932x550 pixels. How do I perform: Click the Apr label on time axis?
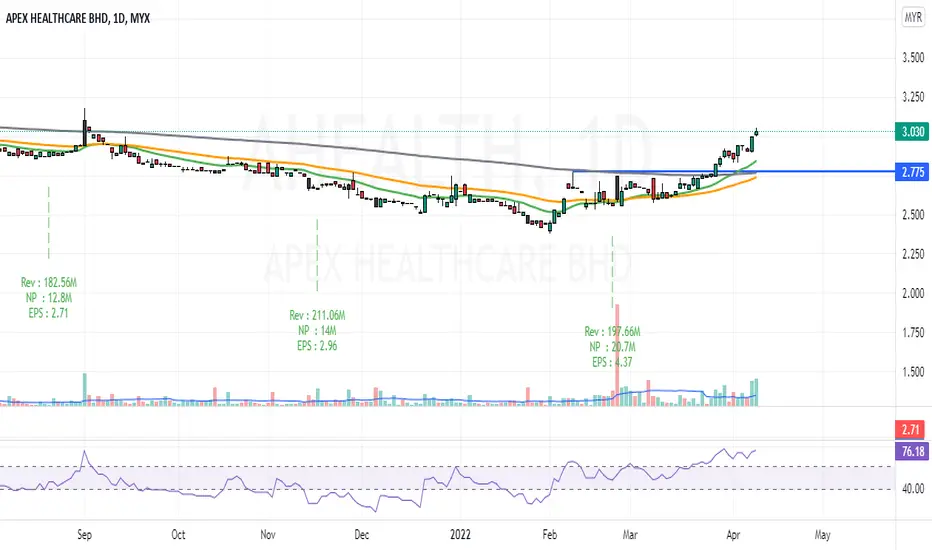(x=733, y=535)
